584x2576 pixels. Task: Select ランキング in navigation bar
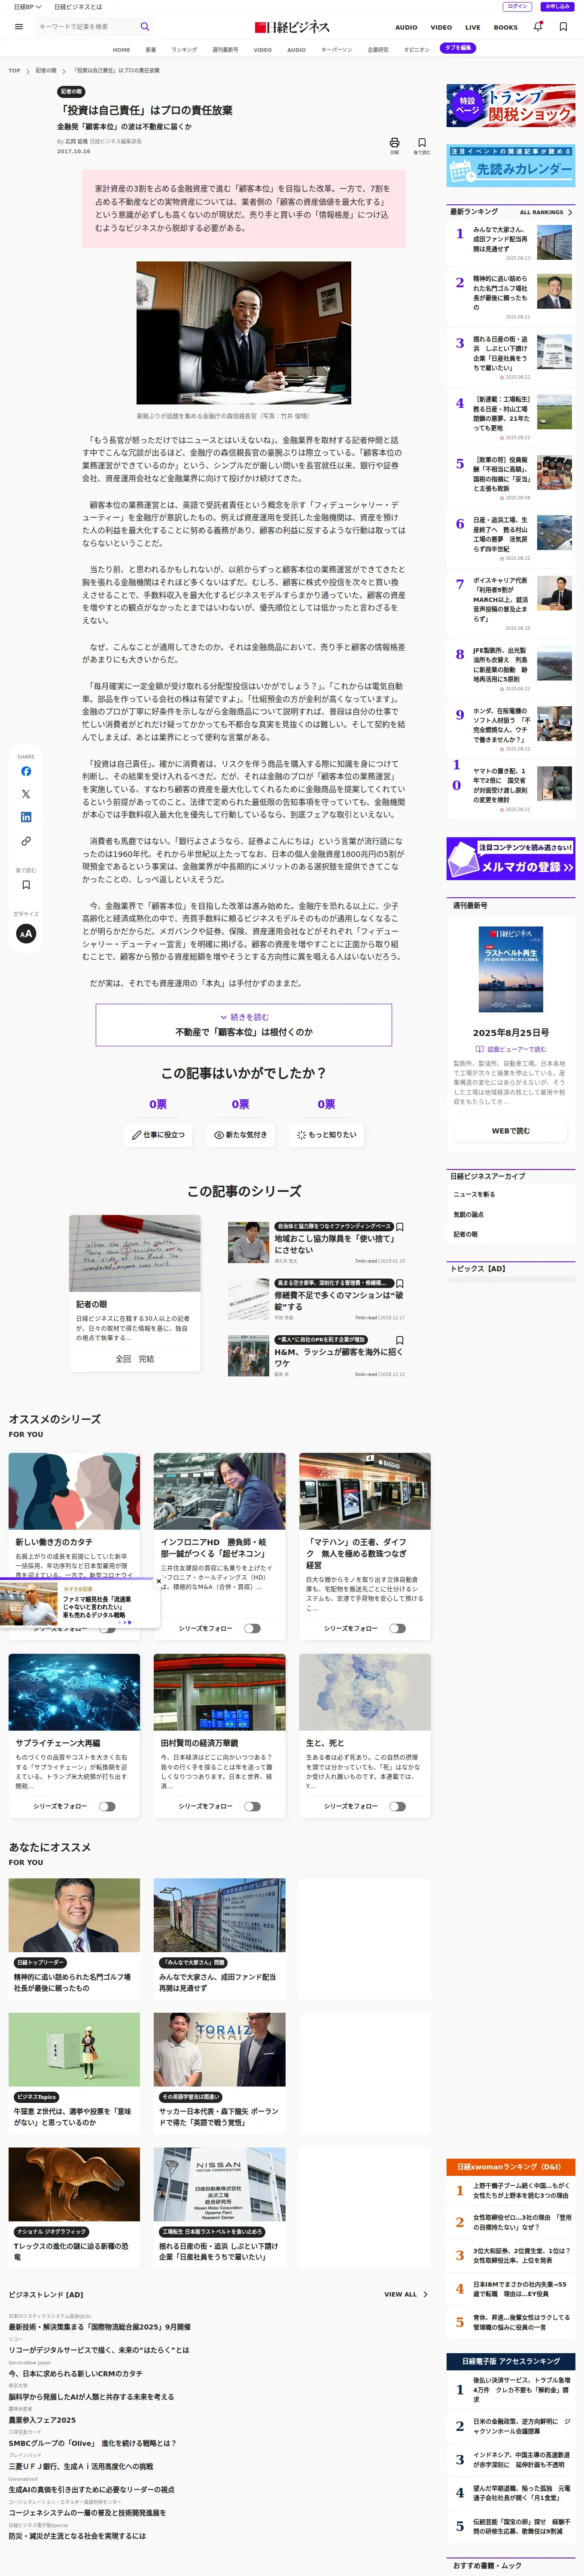click(184, 49)
